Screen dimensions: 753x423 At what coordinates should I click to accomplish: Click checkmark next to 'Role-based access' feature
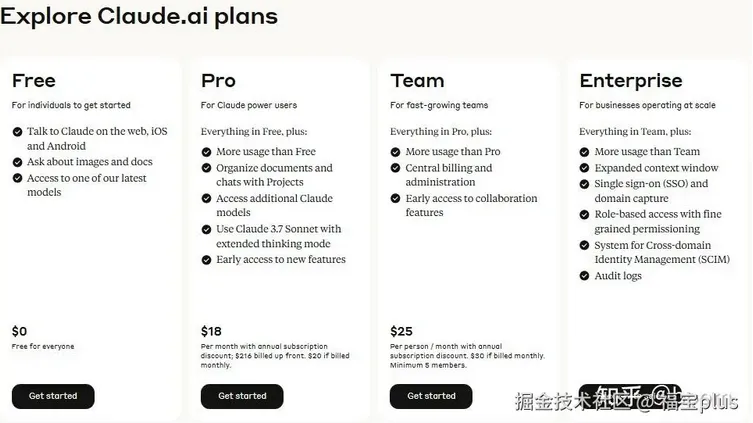pyautogui.click(x=584, y=215)
